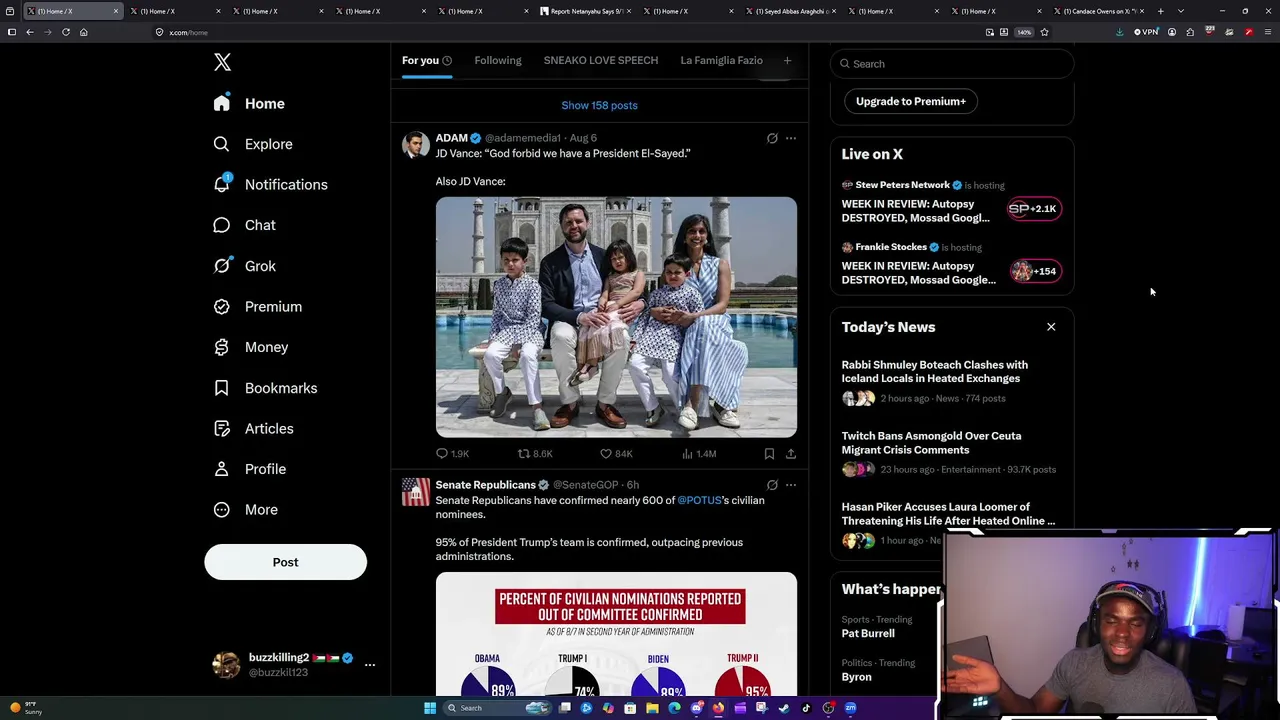This screenshot has height=720, width=1280.
Task: Open more options on Senate Republicans post
Action: tap(790, 485)
